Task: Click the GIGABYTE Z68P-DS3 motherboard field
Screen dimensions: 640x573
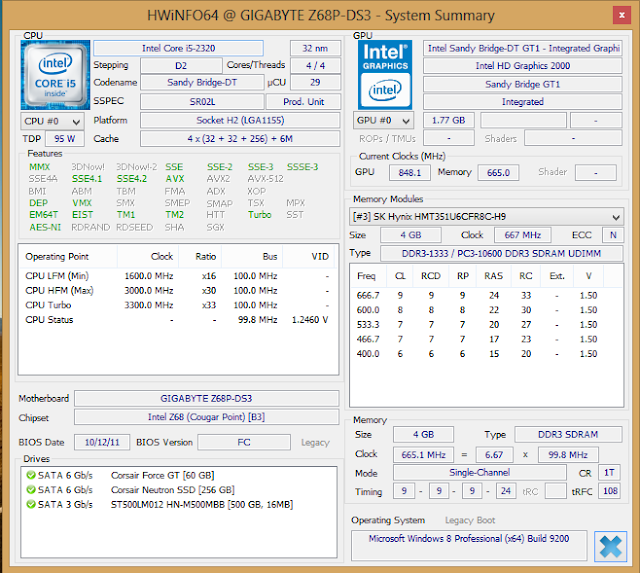Action: (x=206, y=398)
